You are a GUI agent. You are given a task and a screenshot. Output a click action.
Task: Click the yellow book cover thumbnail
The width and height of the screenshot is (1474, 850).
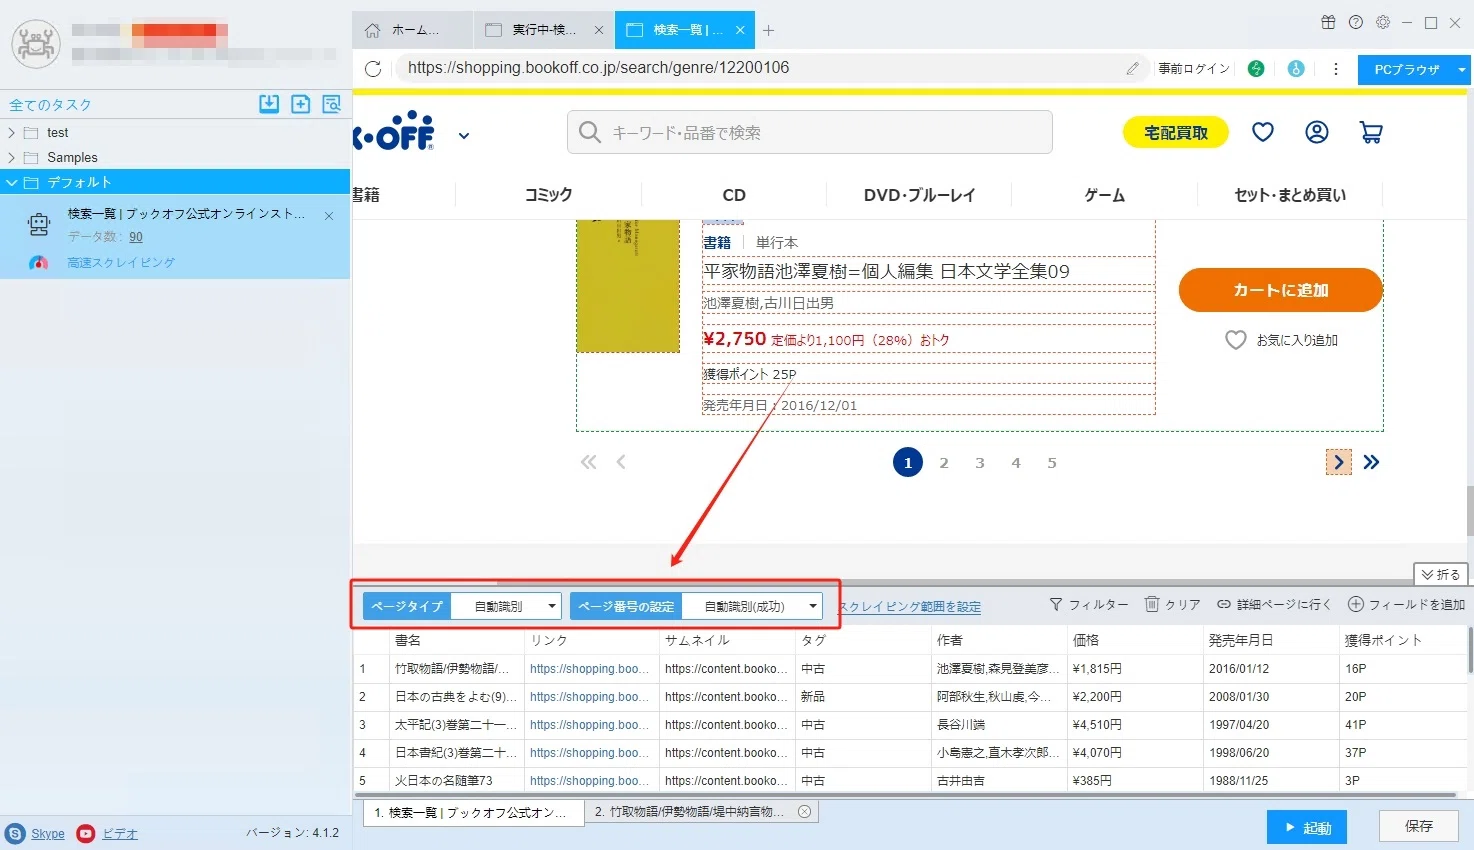[628, 286]
